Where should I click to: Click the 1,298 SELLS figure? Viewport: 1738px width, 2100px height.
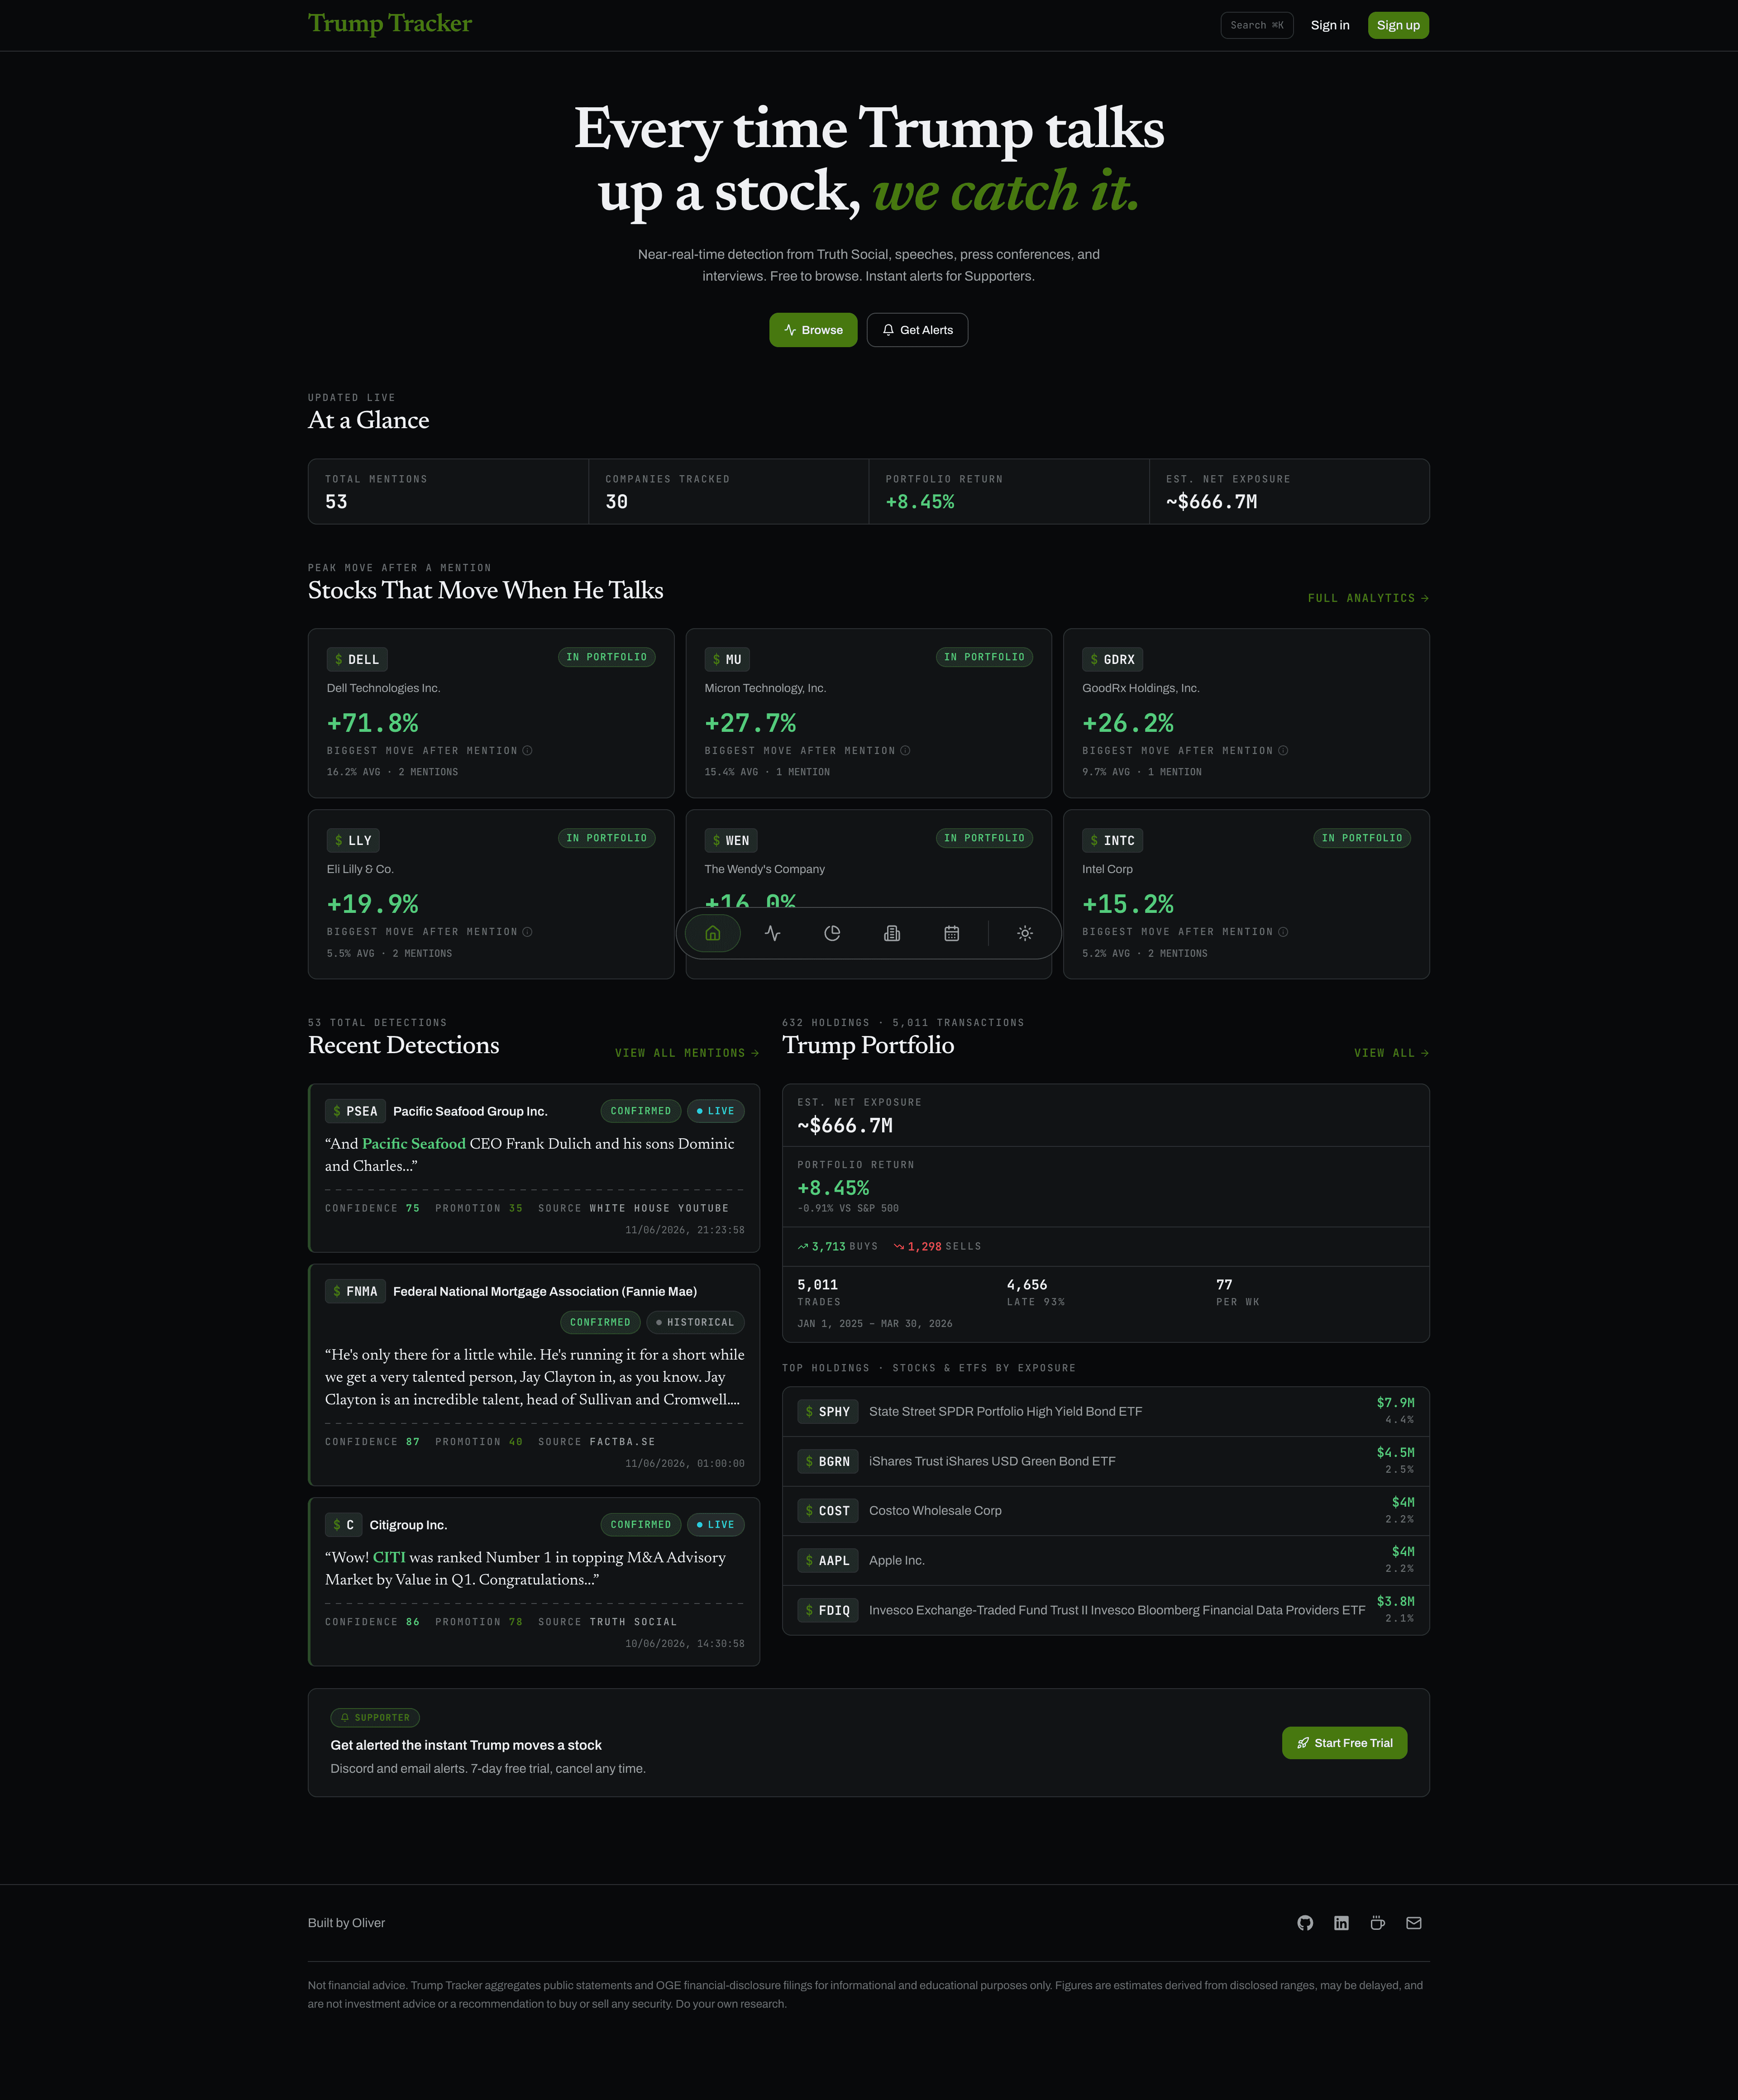937,1247
